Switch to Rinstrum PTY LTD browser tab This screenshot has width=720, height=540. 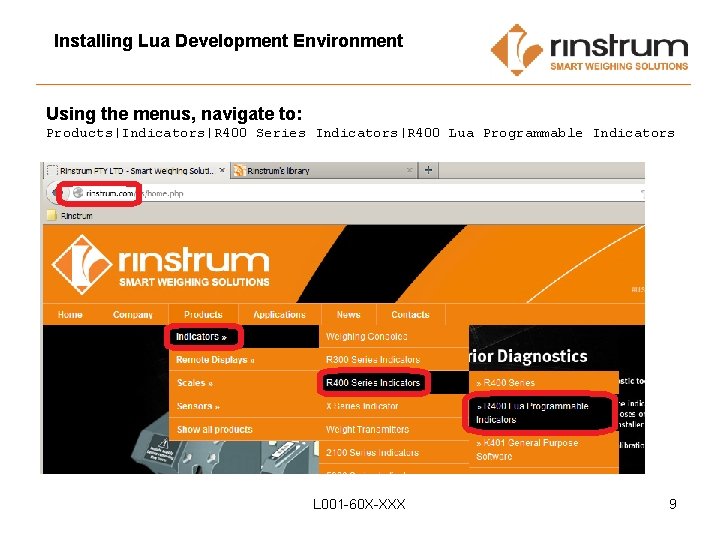point(137,171)
